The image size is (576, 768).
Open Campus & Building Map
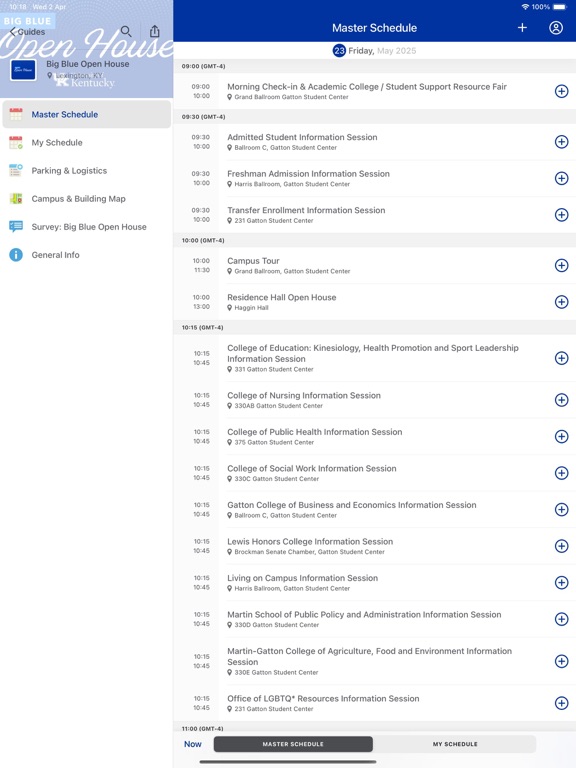[87, 198]
